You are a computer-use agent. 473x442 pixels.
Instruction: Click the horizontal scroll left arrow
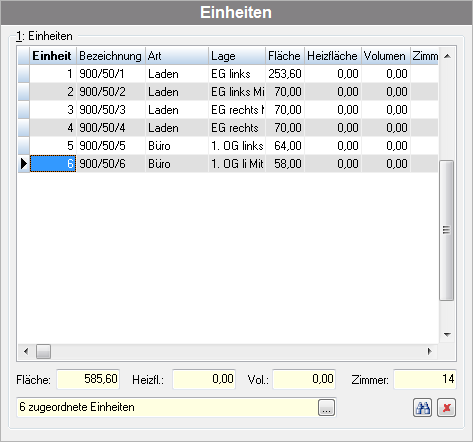pyautogui.click(x=26, y=351)
